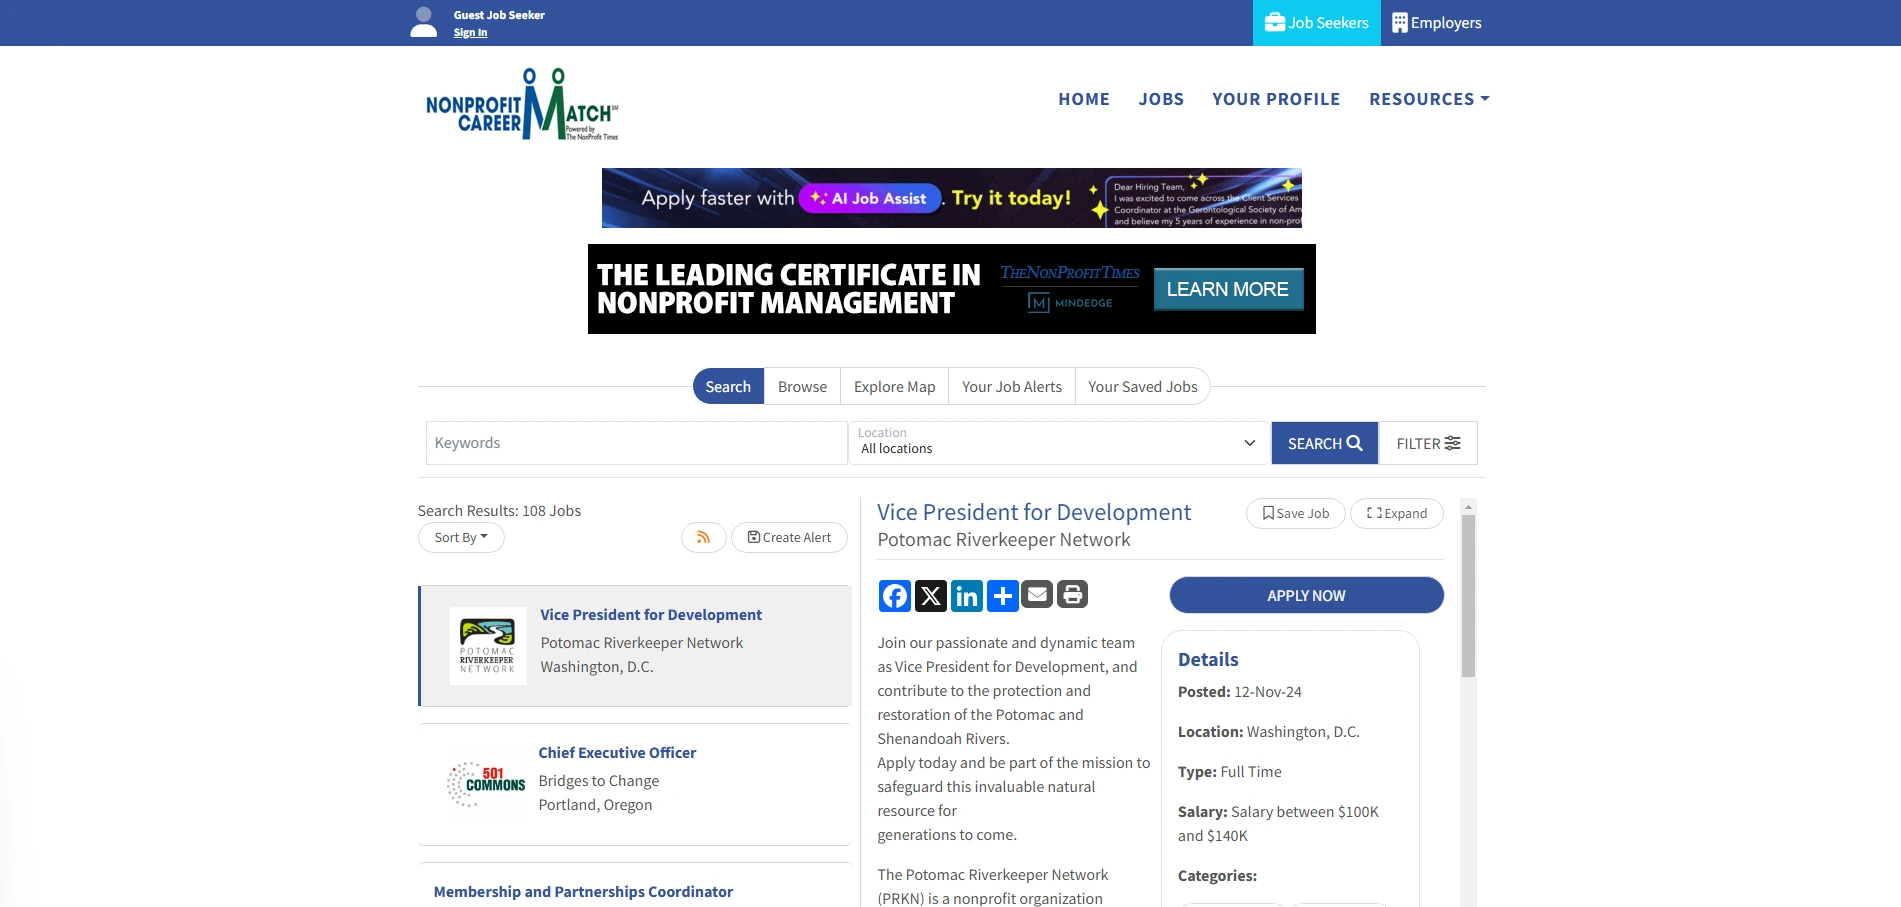
Task: Open the Explore Map tab
Action: coord(894,387)
